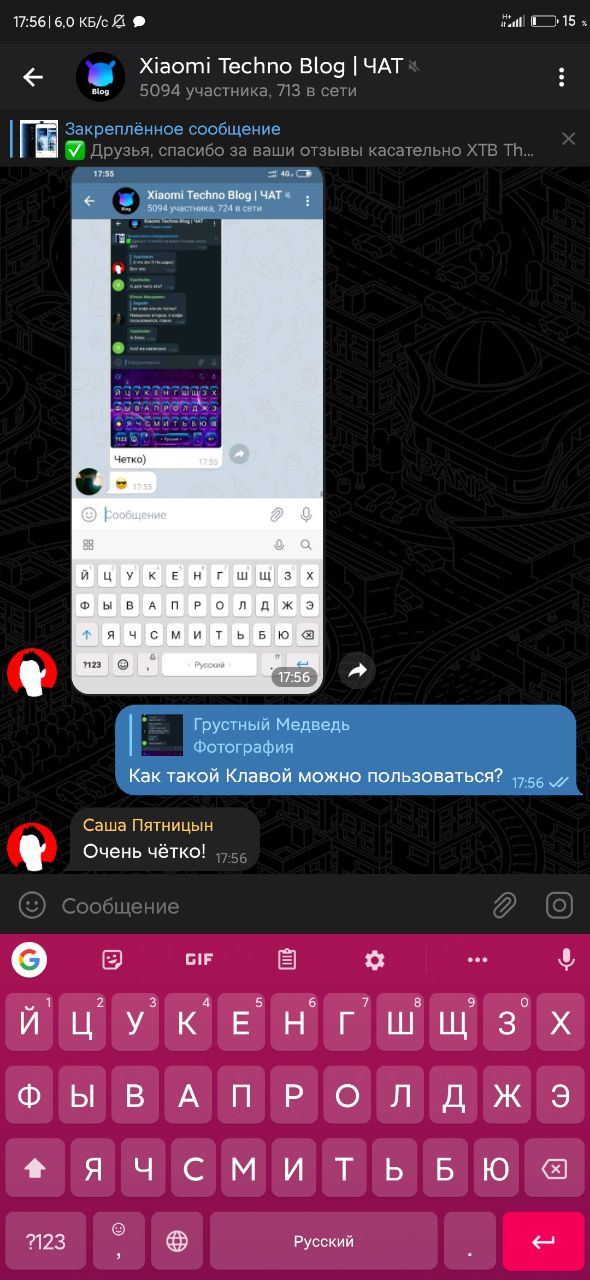Switch the keyboard to ?123 symbols

click(x=45, y=1241)
